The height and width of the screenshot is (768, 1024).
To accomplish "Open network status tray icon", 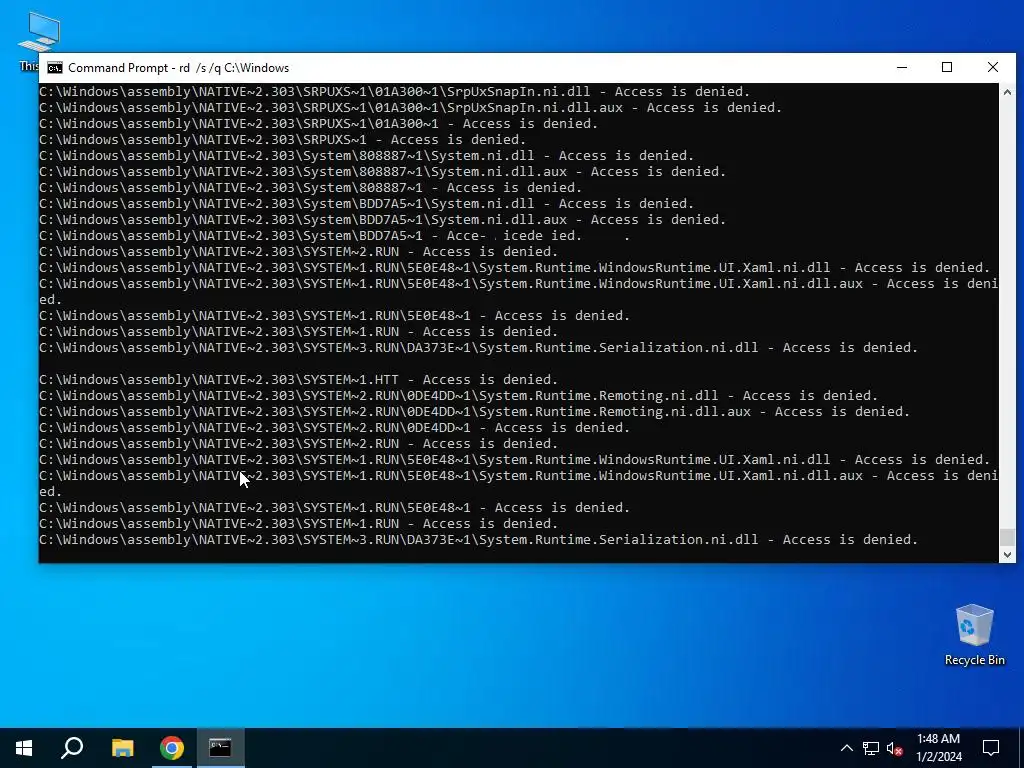I will pyautogui.click(x=871, y=748).
